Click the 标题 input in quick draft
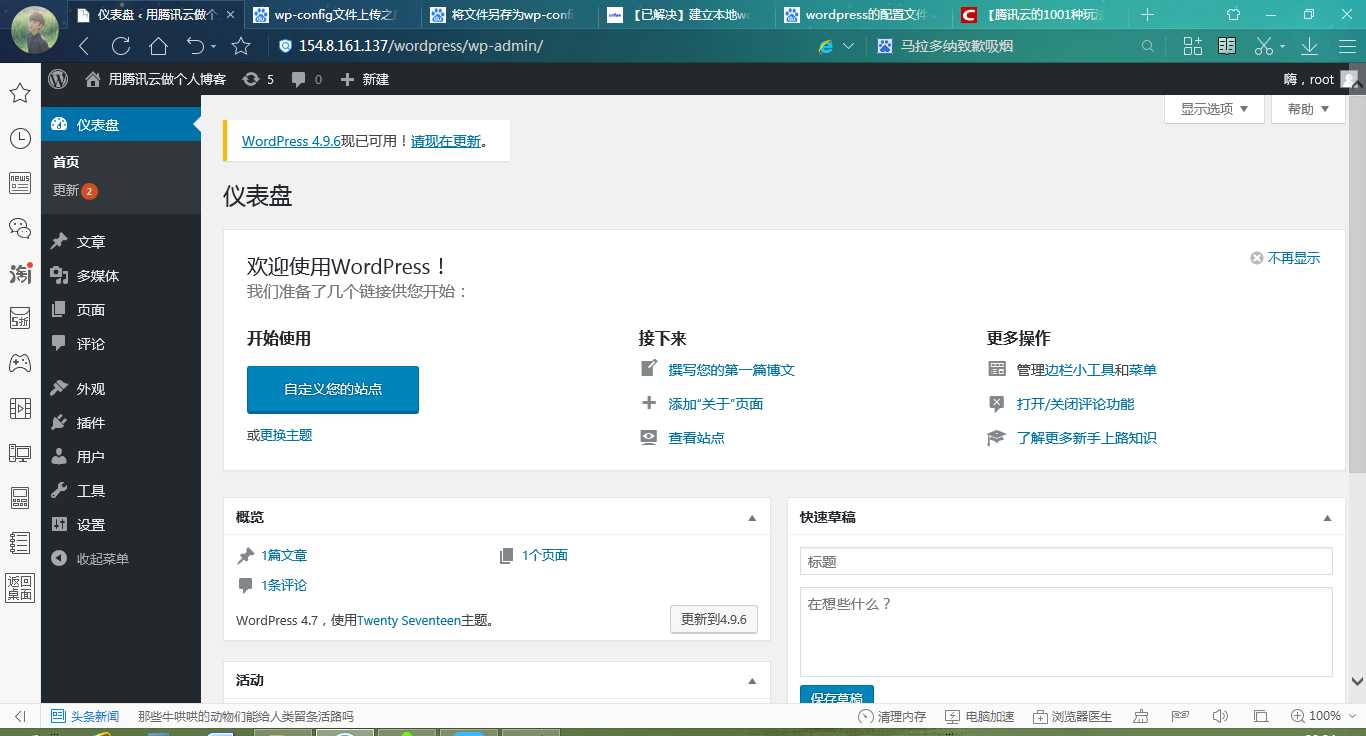Screen dimensions: 1366x736 [1066, 561]
